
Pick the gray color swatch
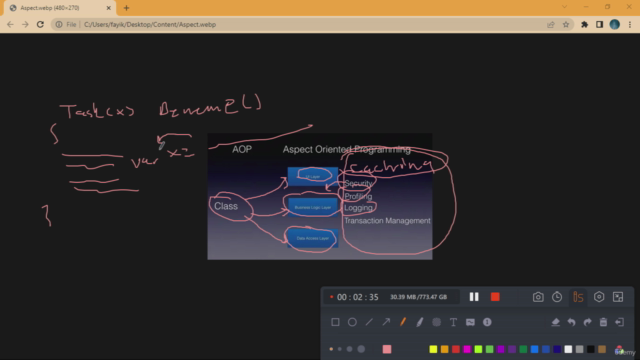580,349
